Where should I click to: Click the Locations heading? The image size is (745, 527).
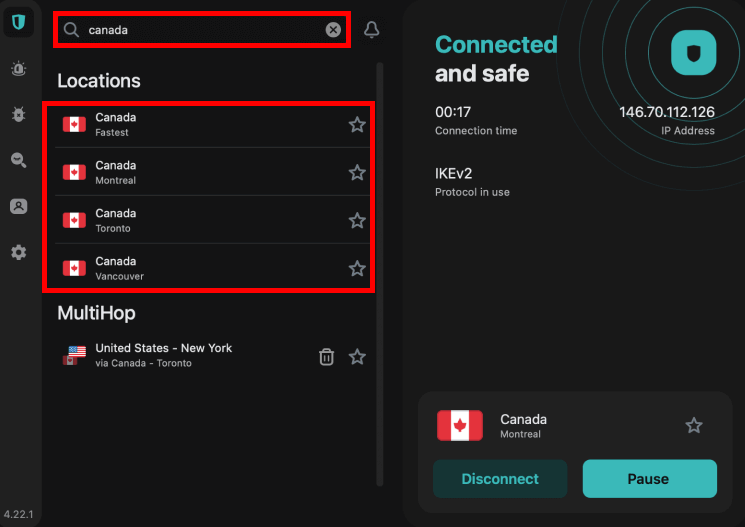coord(99,81)
